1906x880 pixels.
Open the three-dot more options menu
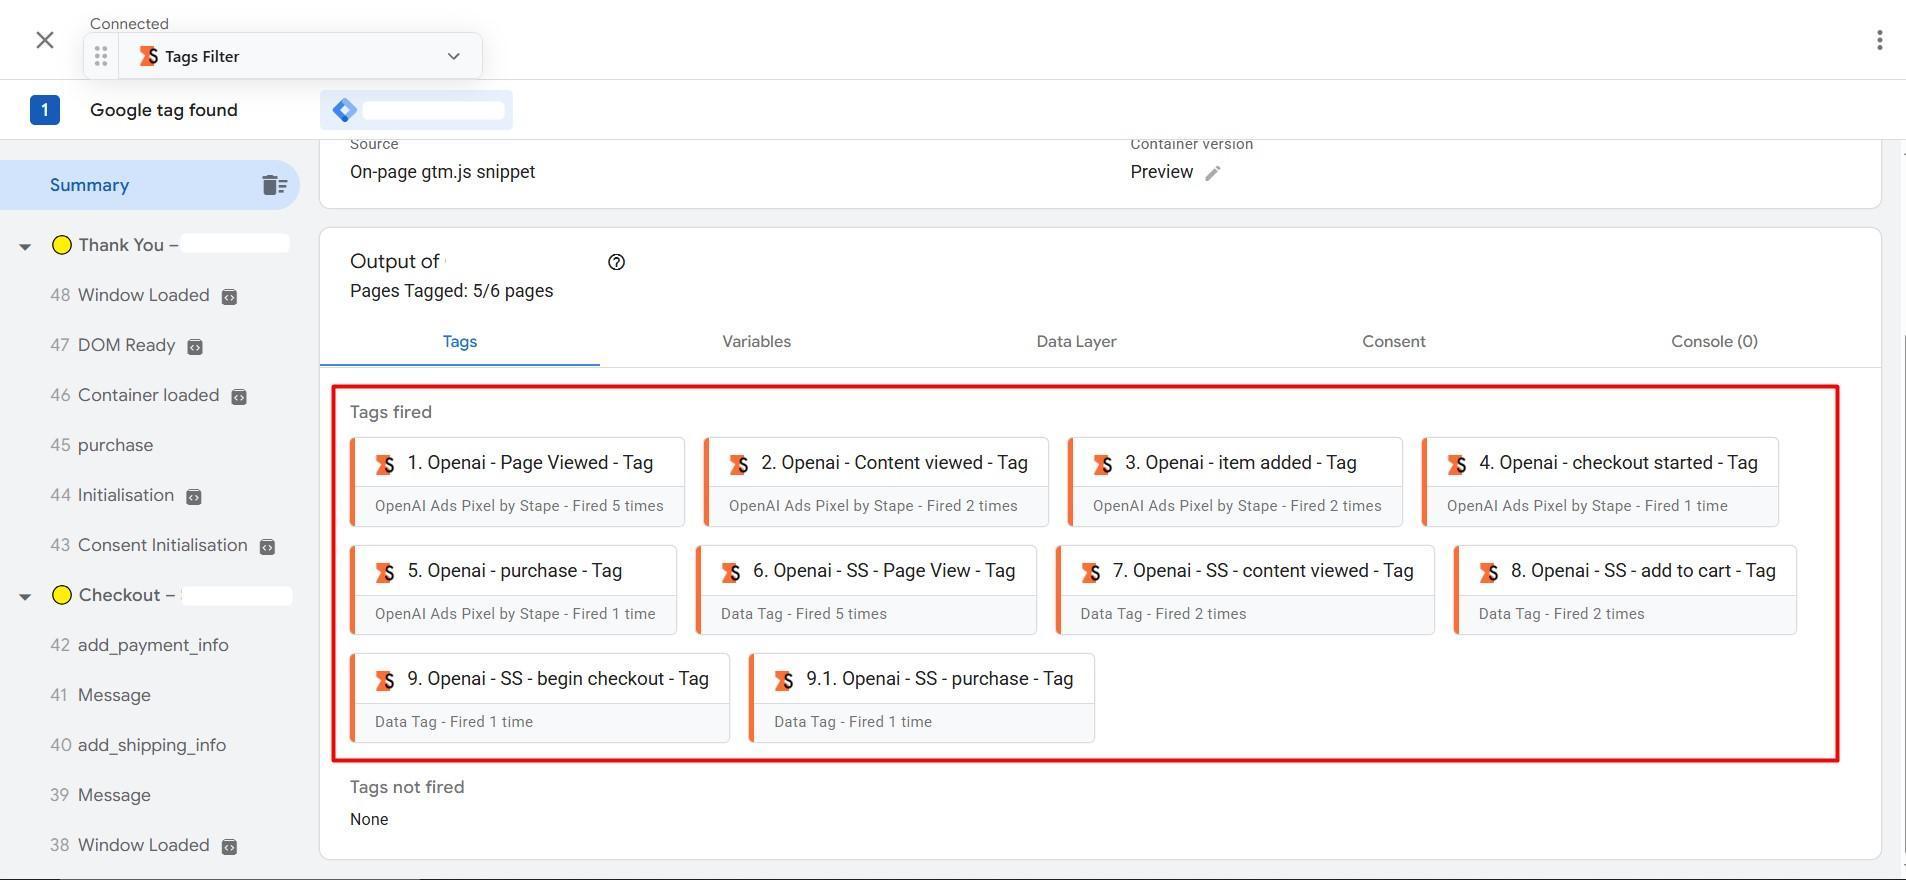[1880, 40]
